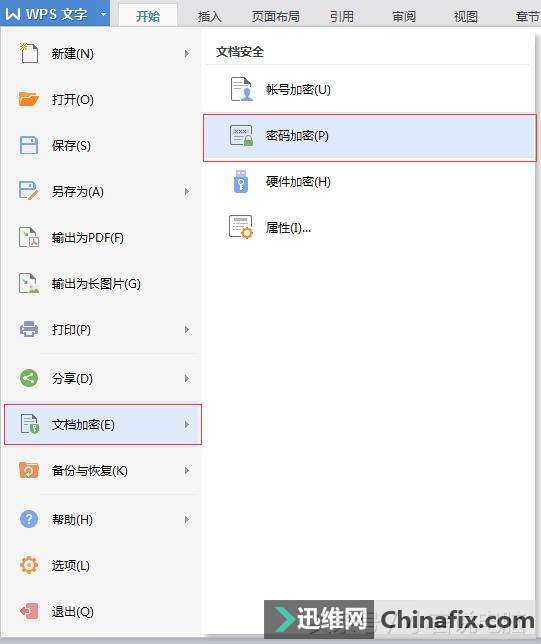Open the WPS 文字 dropdown arrow

point(103,14)
